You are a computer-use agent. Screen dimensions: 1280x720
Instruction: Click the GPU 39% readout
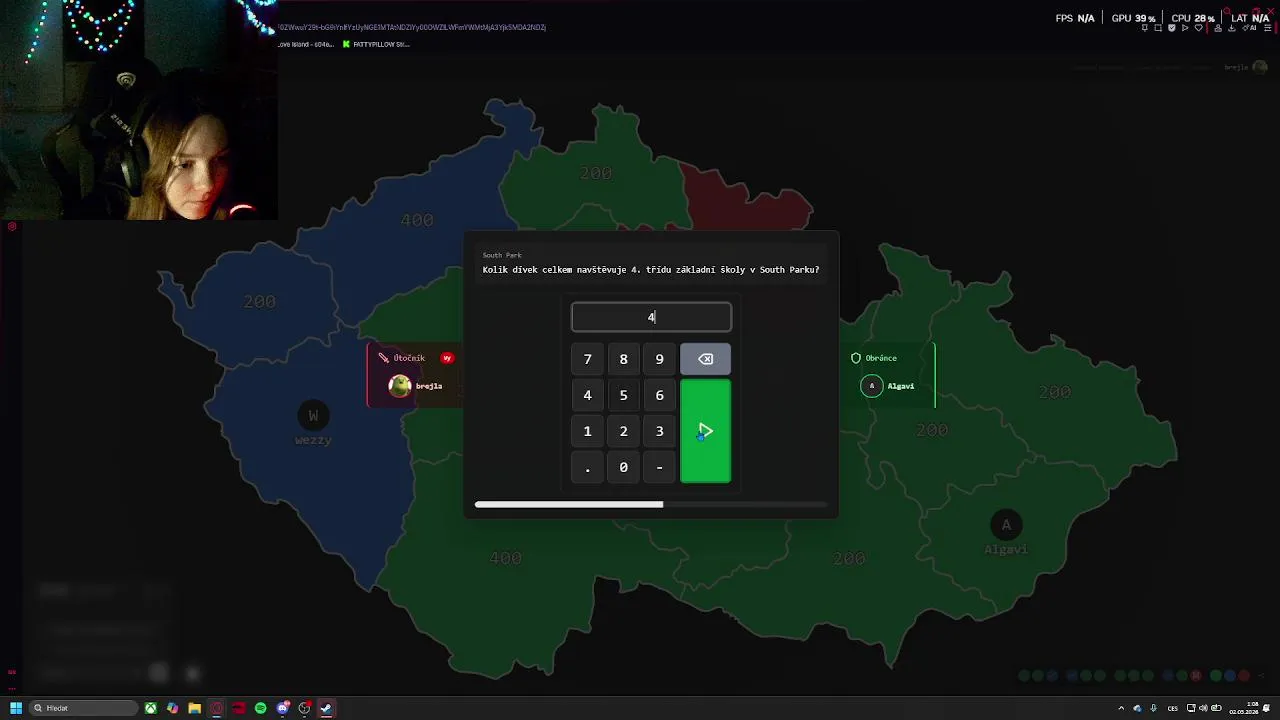(1133, 18)
